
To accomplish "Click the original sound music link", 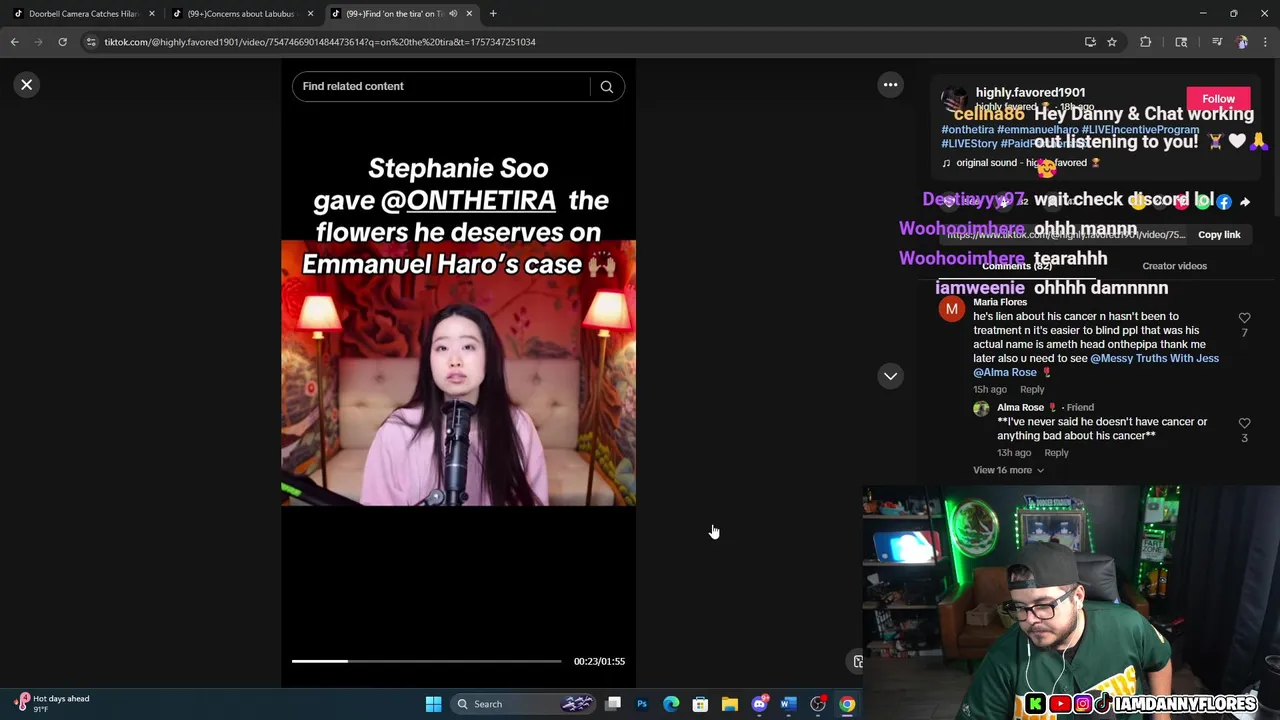I will (1020, 163).
